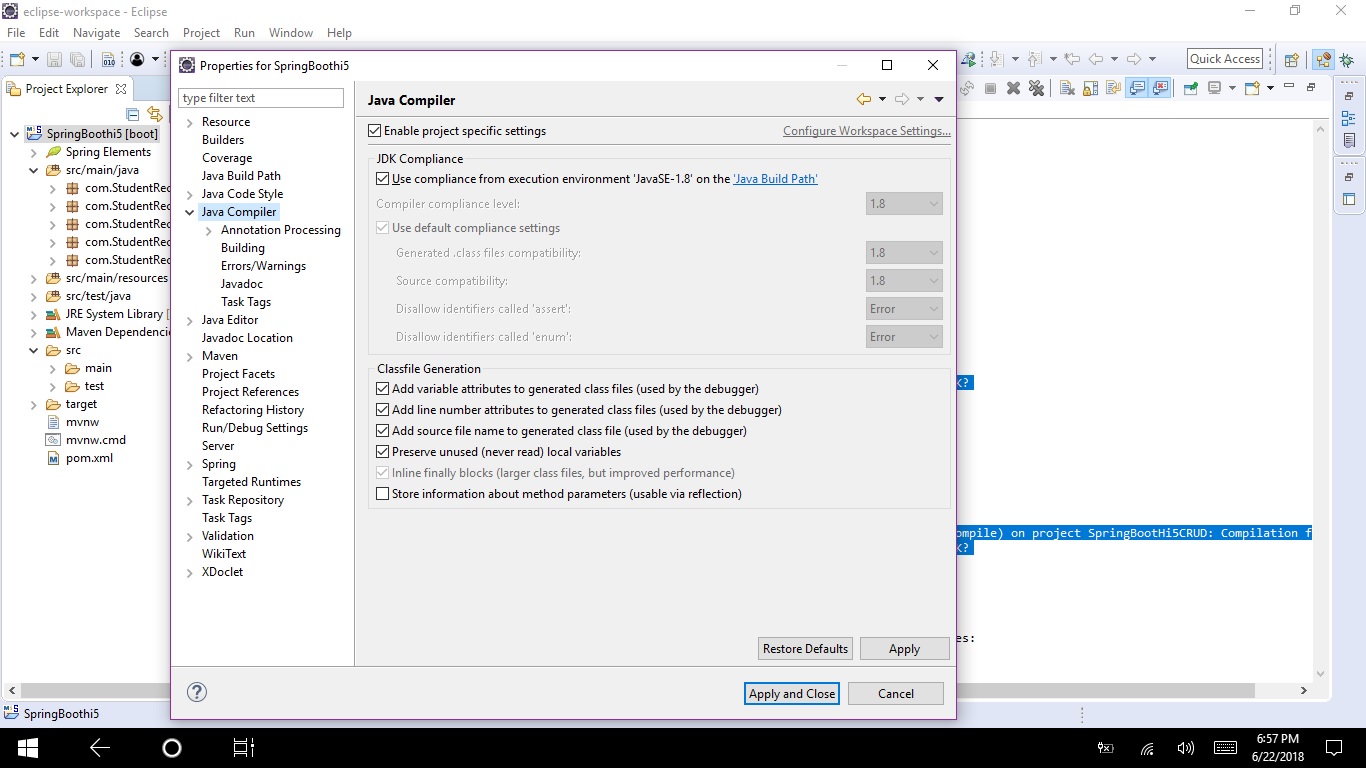
Task: Toggle Preserve unused local variables checkbox
Action: [x=382, y=452]
